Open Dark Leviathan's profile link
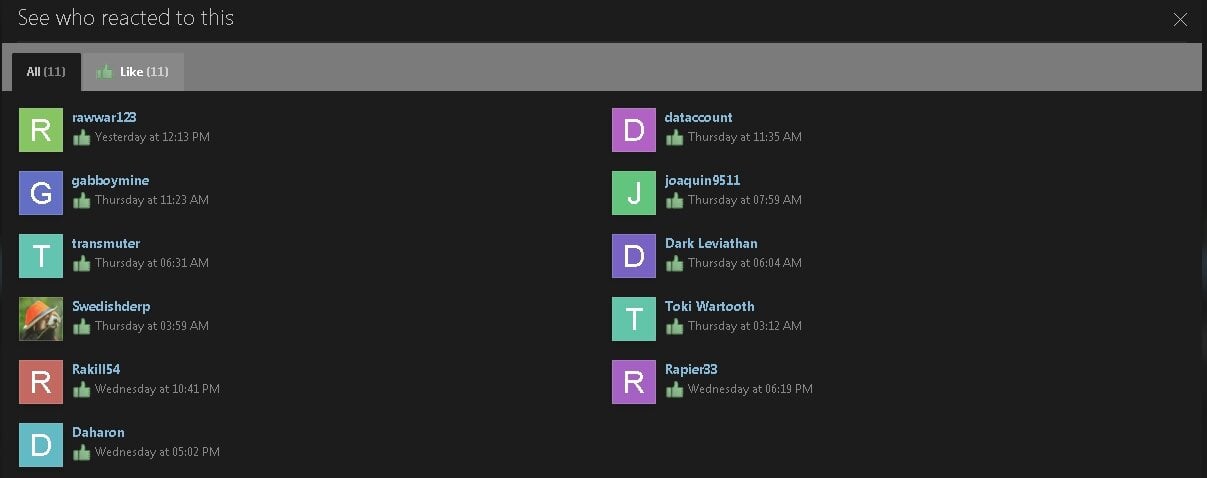This screenshot has height=478, width=1207. pyautogui.click(x=711, y=243)
